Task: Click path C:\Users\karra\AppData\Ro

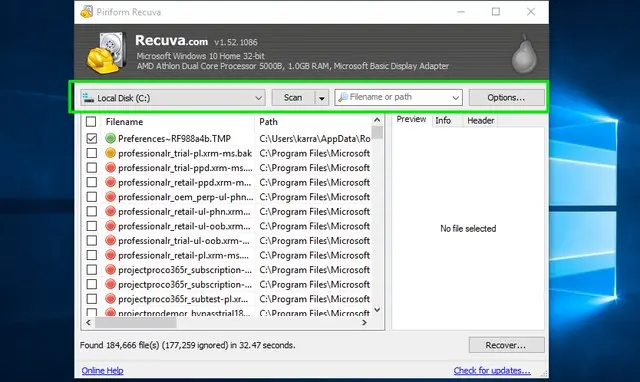Action: (x=315, y=139)
